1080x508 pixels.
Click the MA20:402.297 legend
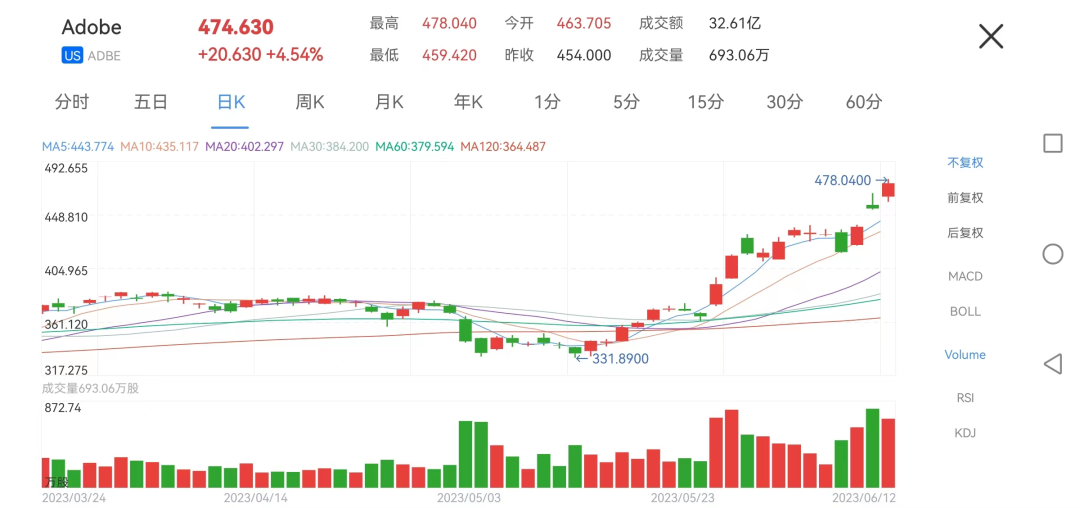245,147
